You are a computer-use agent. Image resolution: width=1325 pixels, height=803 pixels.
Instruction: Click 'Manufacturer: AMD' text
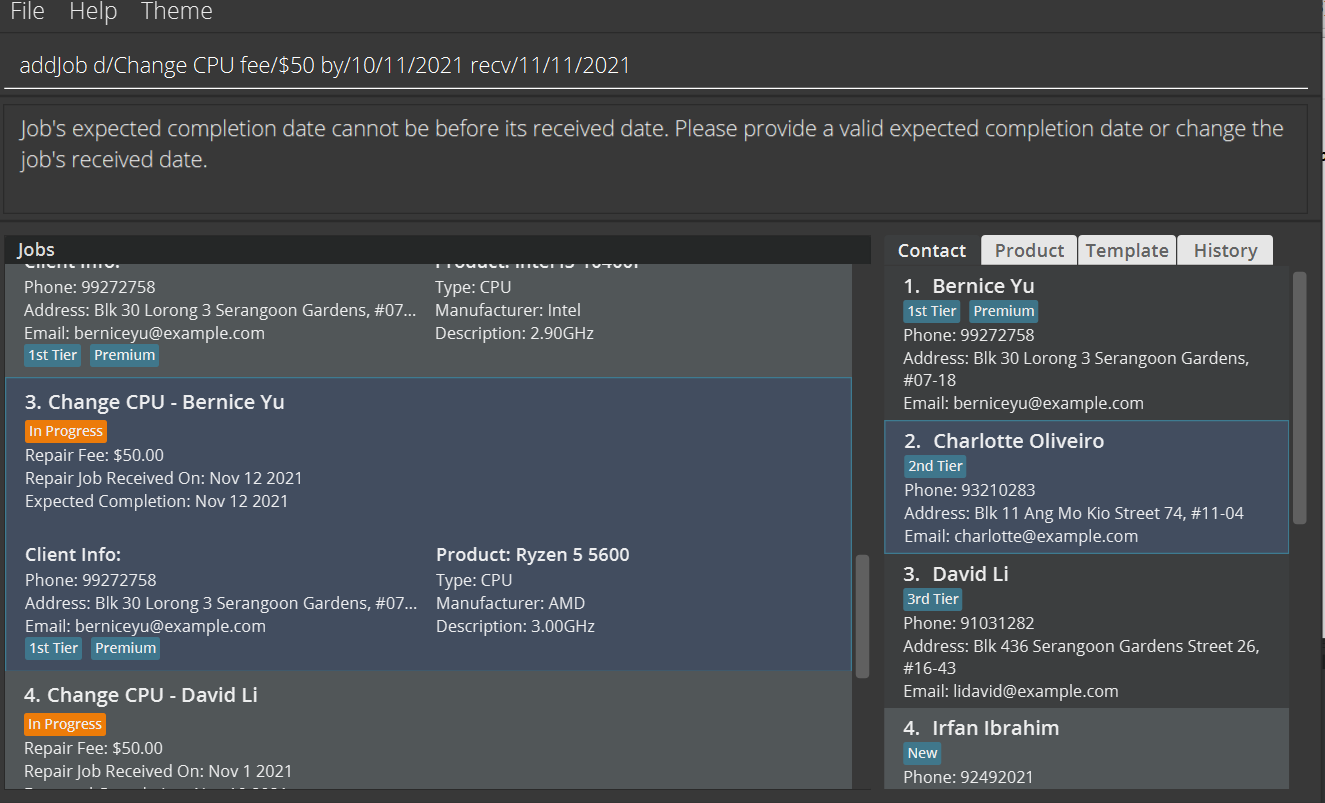(x=510, y=603)
